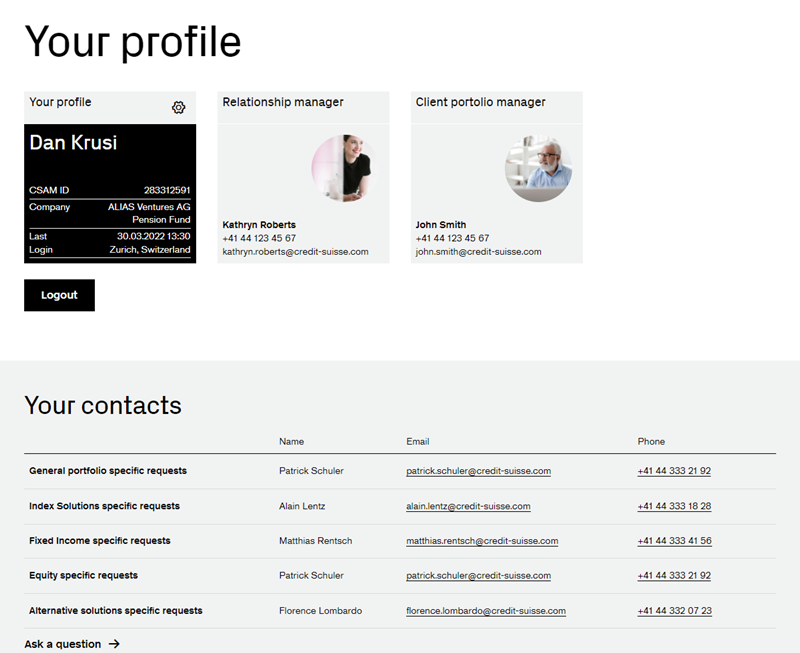Click florence.lombardo@credit-suisse.com email link

pyautogui.click(x=486, y=611)
